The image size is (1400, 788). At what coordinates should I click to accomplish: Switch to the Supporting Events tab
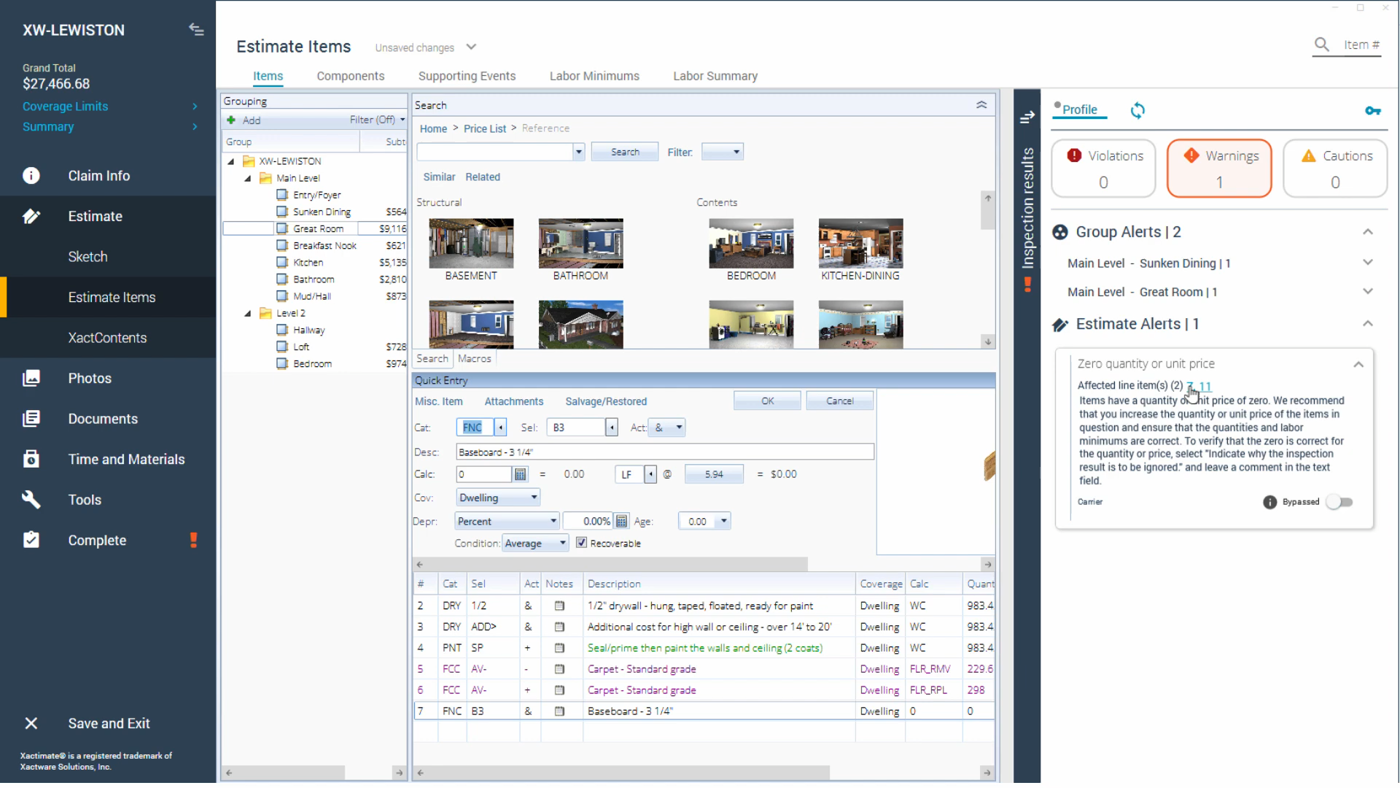pyautogui.click(x=467, y=76)
